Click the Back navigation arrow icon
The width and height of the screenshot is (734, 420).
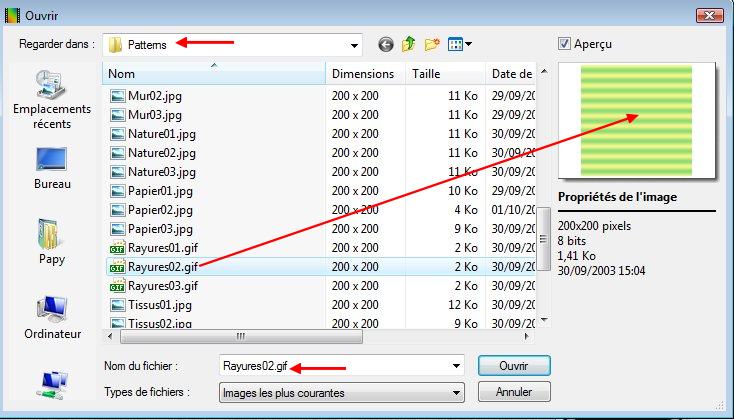point(386,44)
